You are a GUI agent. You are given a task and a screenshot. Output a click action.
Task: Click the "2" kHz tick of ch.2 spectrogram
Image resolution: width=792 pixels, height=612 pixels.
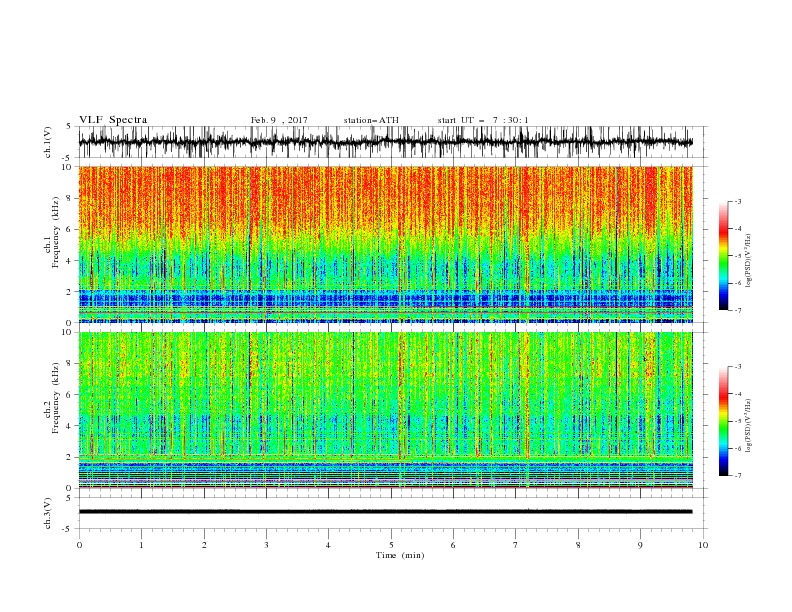coord(69,457)
